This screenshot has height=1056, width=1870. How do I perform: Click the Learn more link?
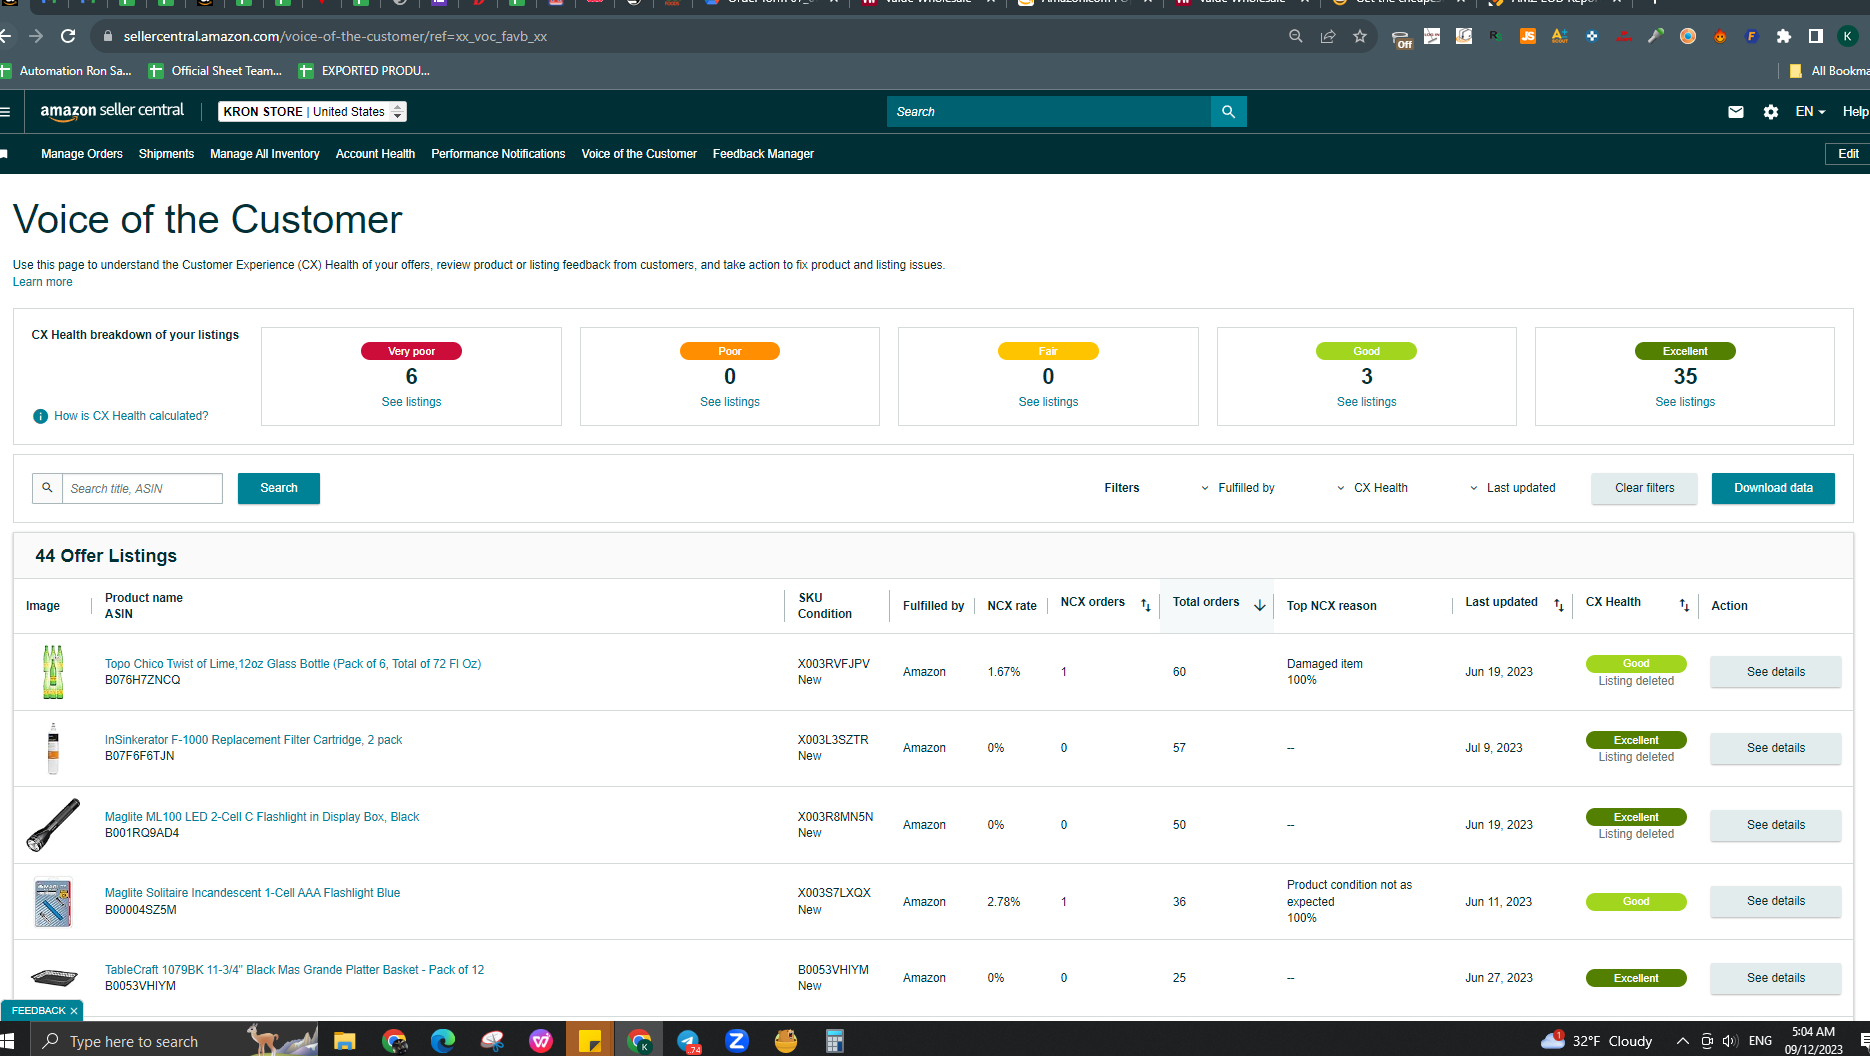pyautogui.click(x=42, y=282)
